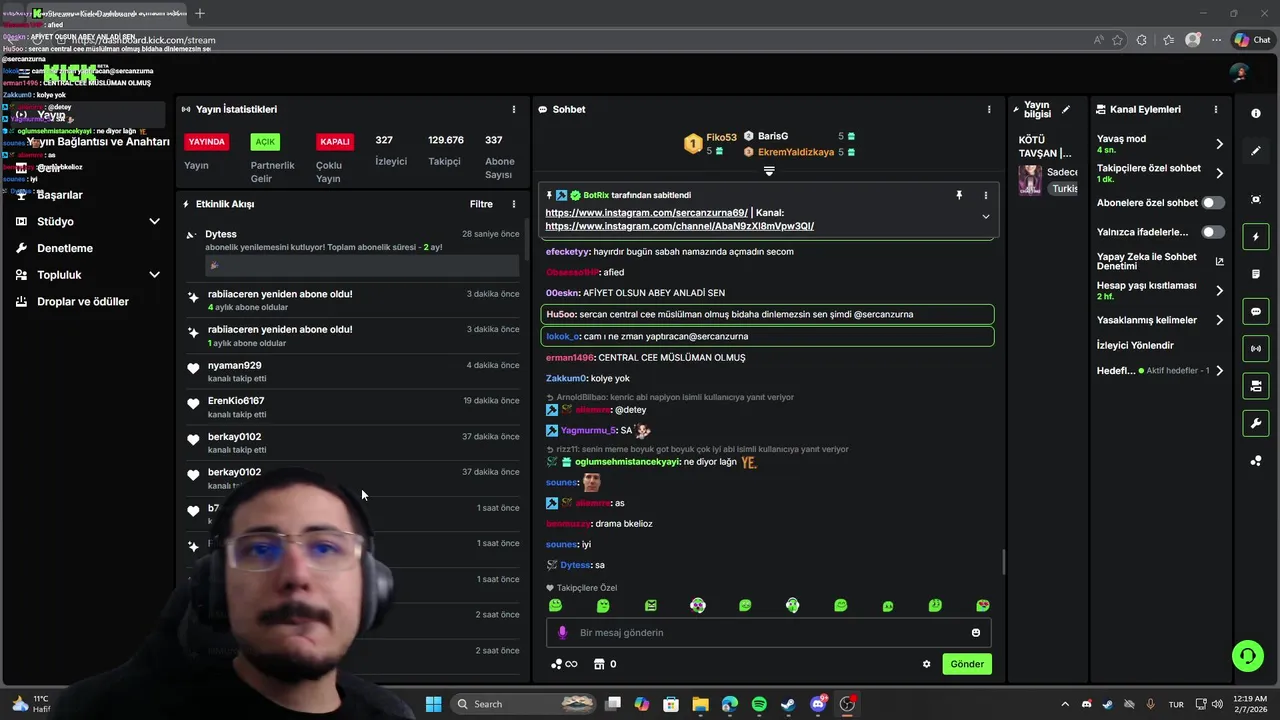Open Droplar ve ödüller in sidebar
This screenshot has height=720, width=1280.
click(83, 301)
